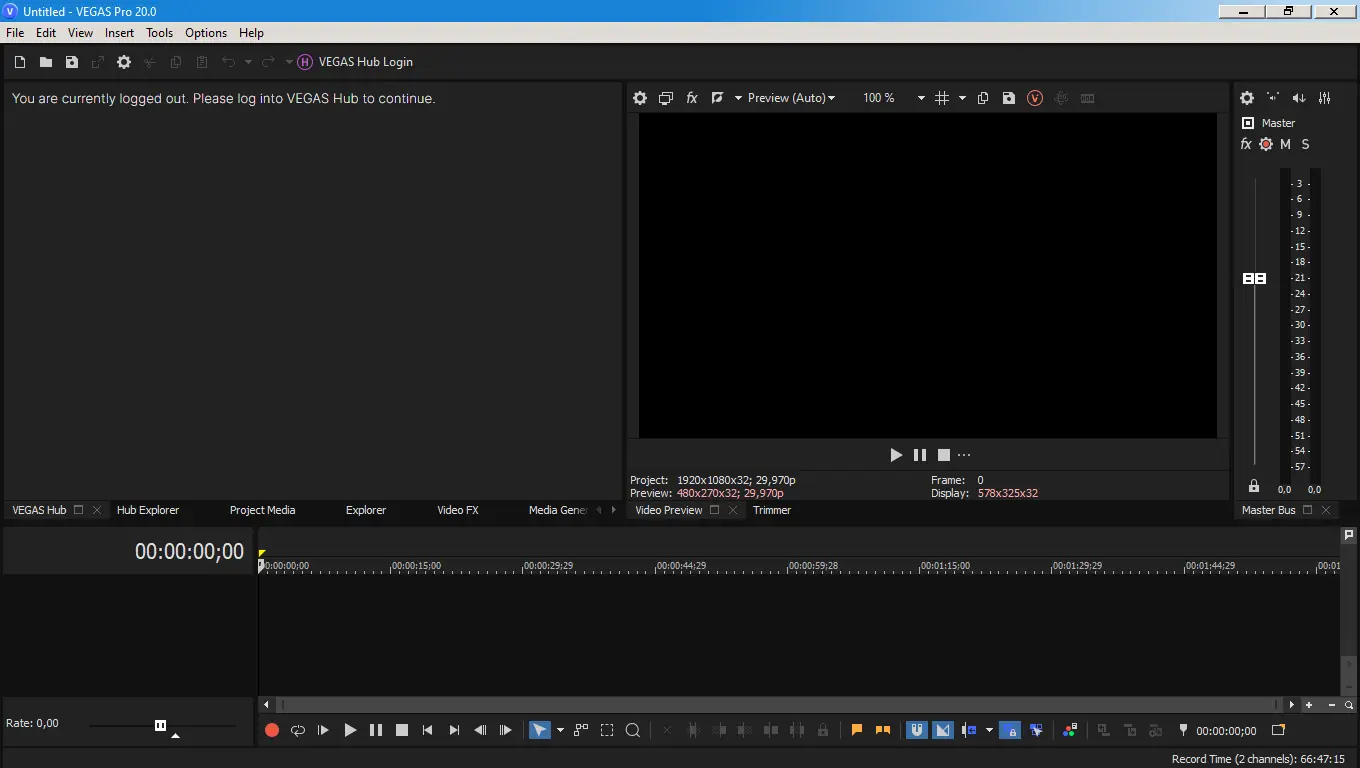Open the Insert menu

pyautogui.click(x=119, y=33)
